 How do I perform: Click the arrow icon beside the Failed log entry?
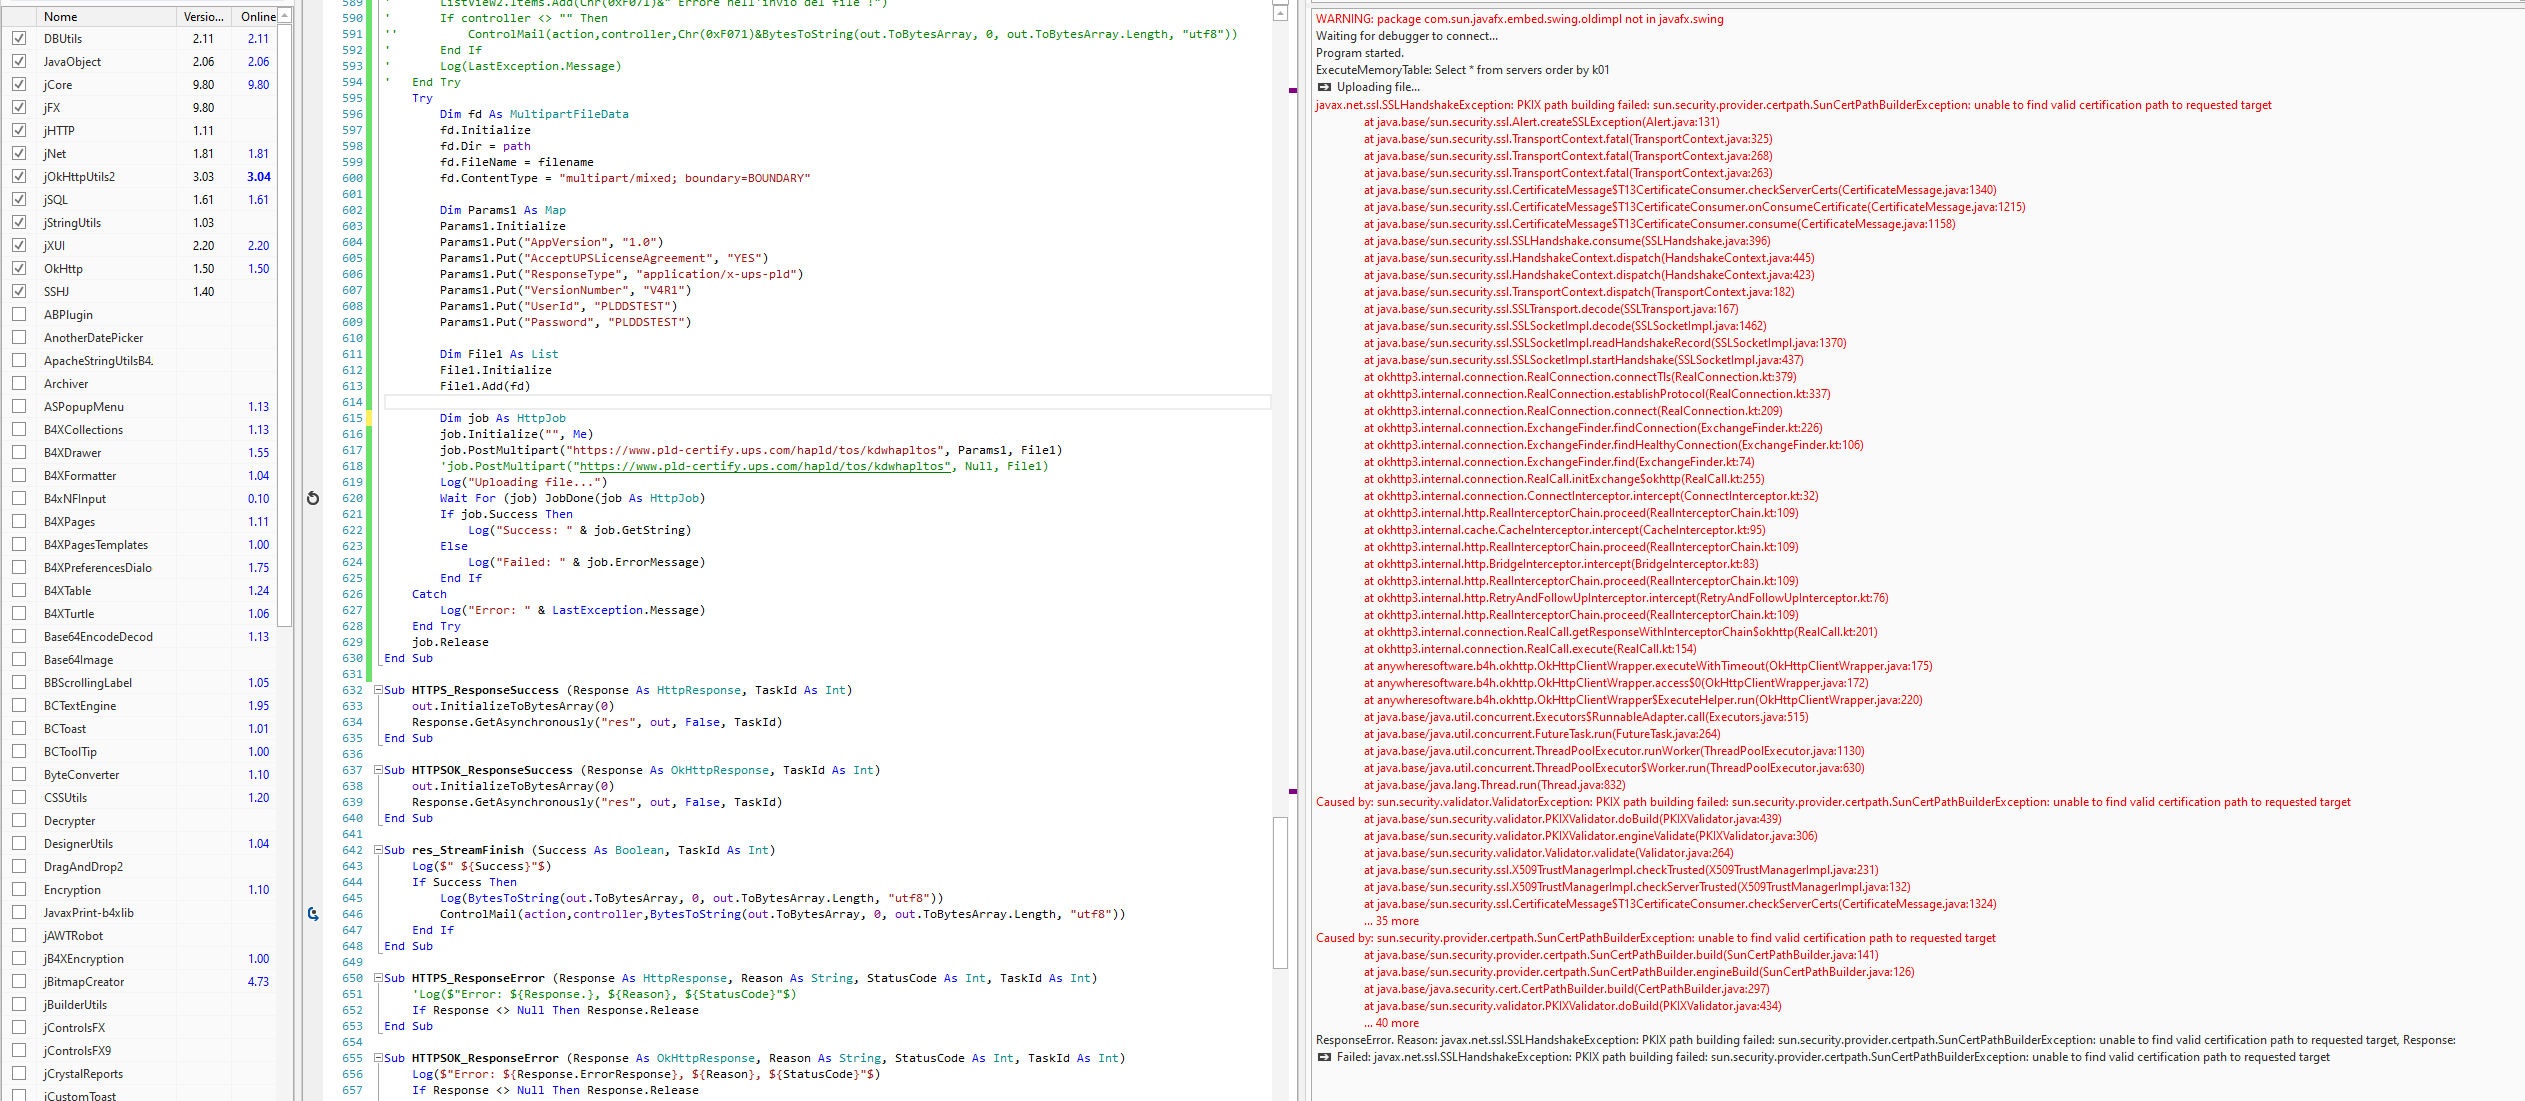1324,1057
